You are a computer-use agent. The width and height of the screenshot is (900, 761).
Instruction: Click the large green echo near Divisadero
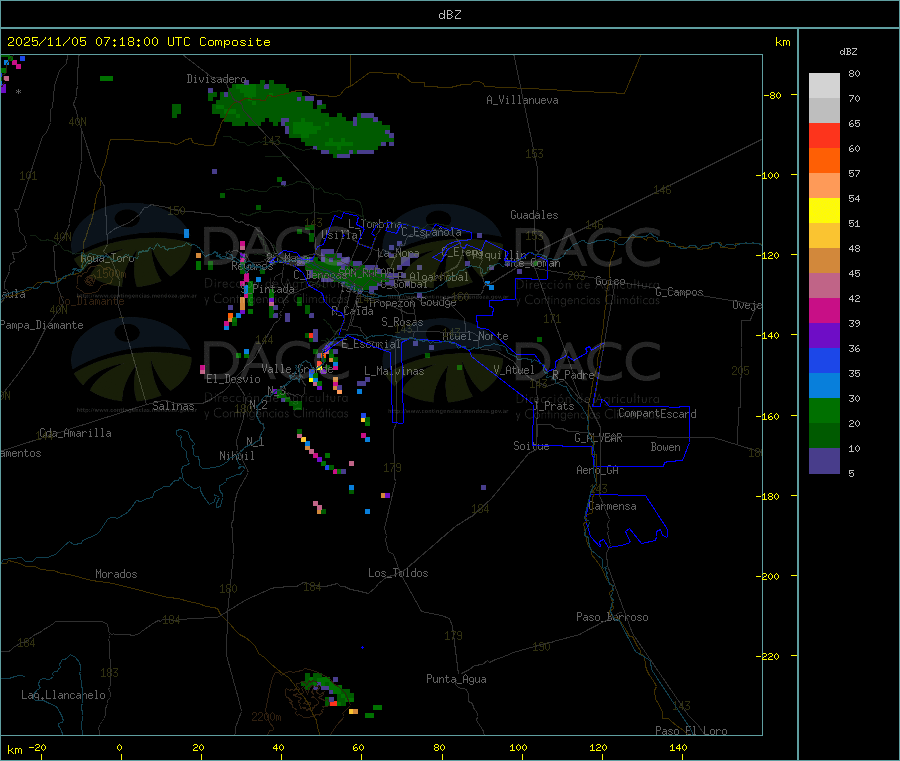point(303,119)
